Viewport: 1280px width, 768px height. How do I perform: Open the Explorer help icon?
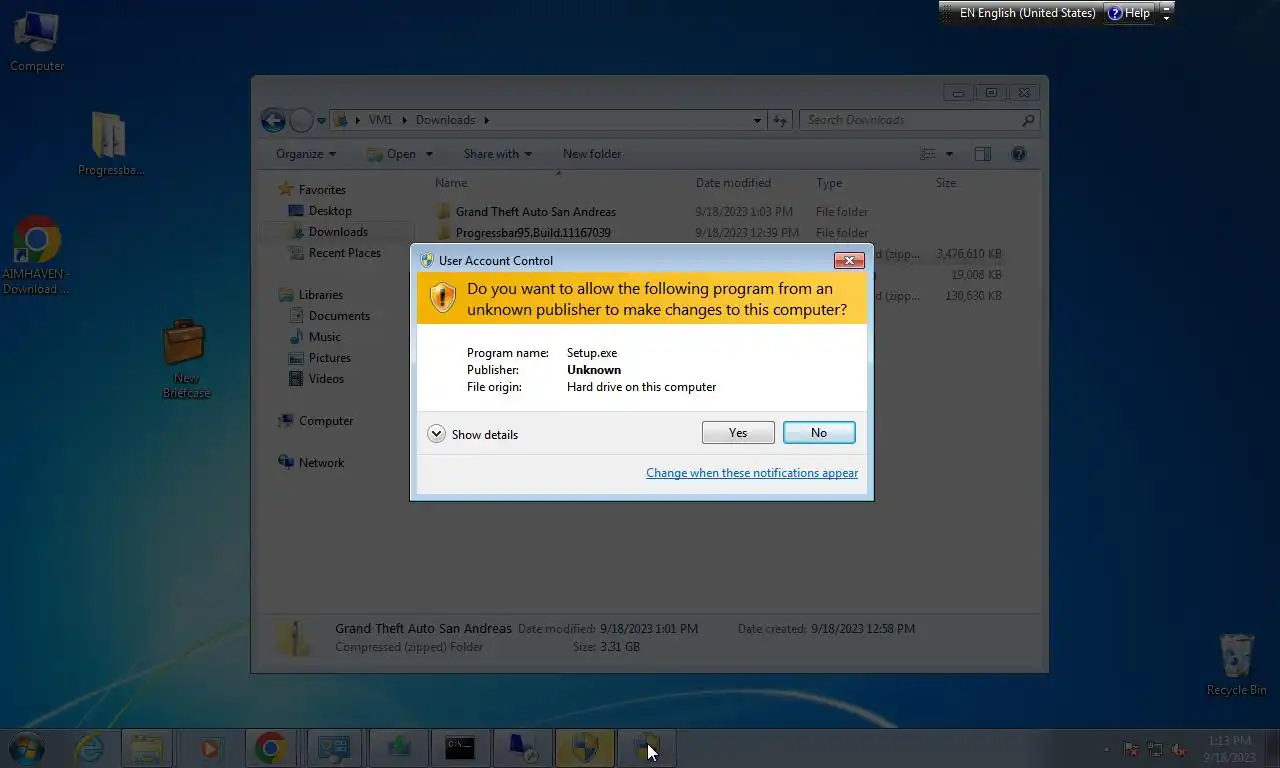click(x=1019, y=154)
